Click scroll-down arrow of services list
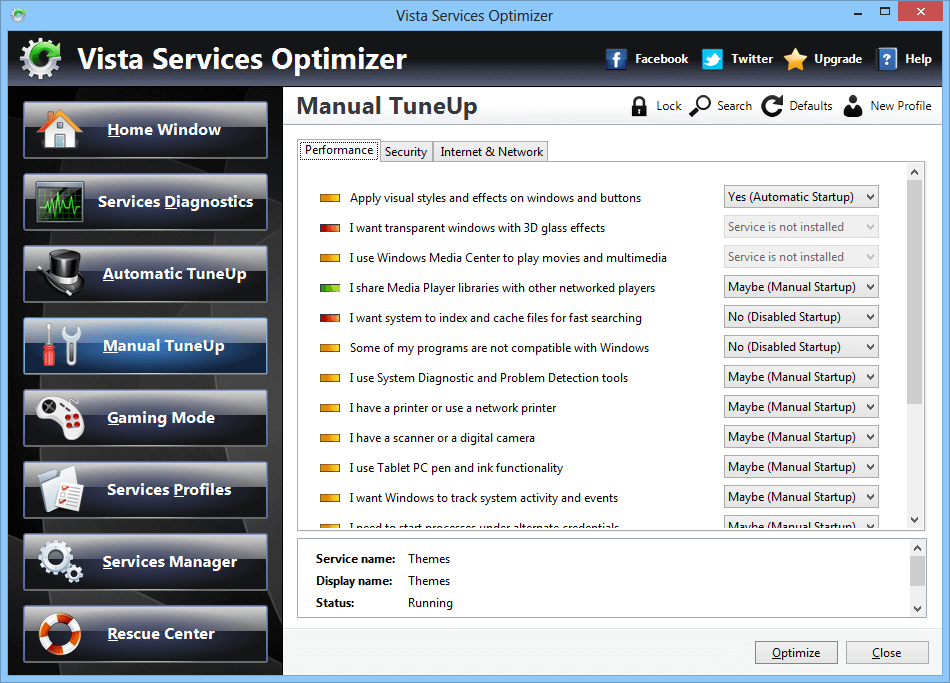 point(915,520)
